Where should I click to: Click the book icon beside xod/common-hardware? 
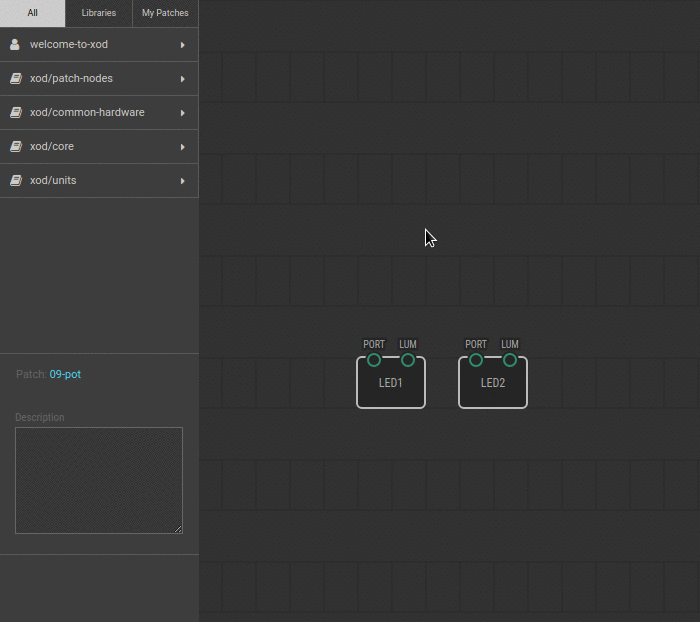pyautogui.click(x=15, y=113)
